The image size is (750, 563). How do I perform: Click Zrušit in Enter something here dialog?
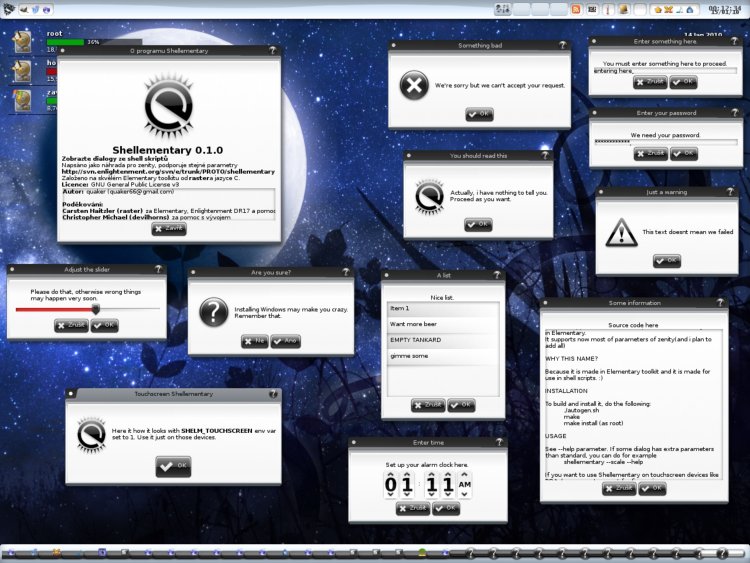651,82
